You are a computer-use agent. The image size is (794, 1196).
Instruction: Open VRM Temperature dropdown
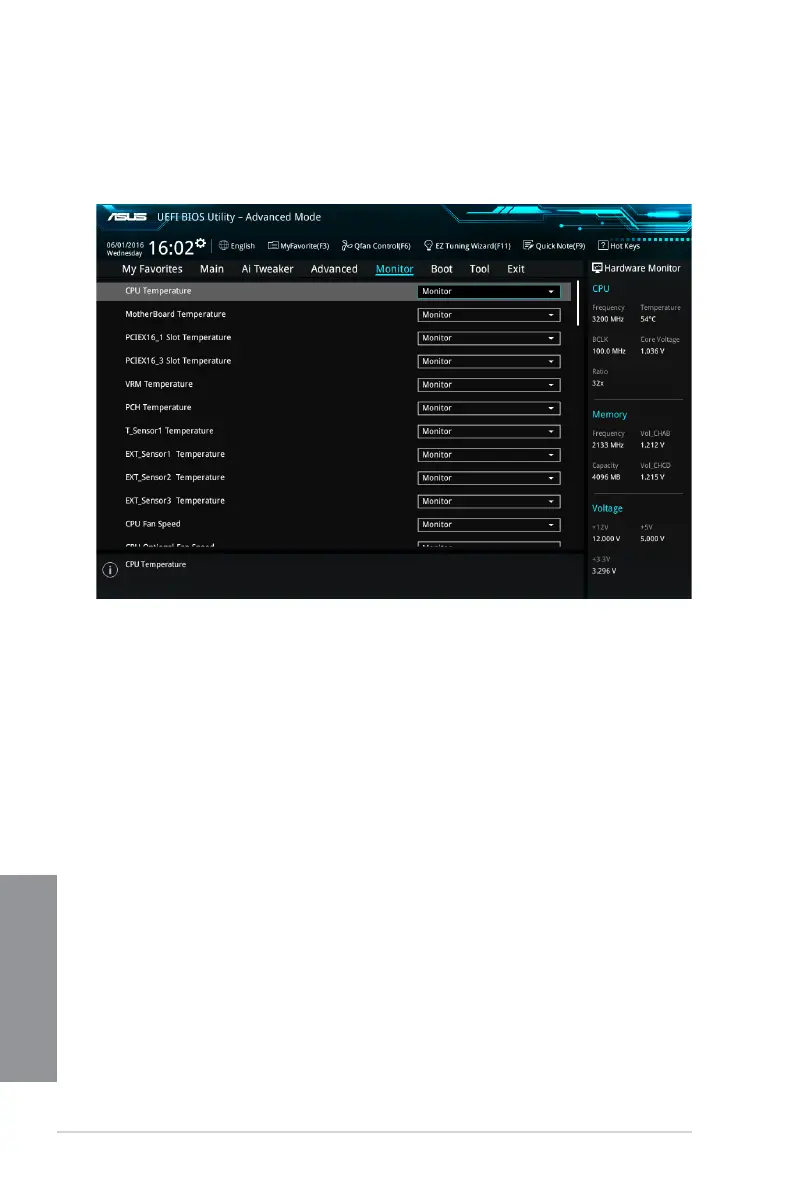coord(489,385)
